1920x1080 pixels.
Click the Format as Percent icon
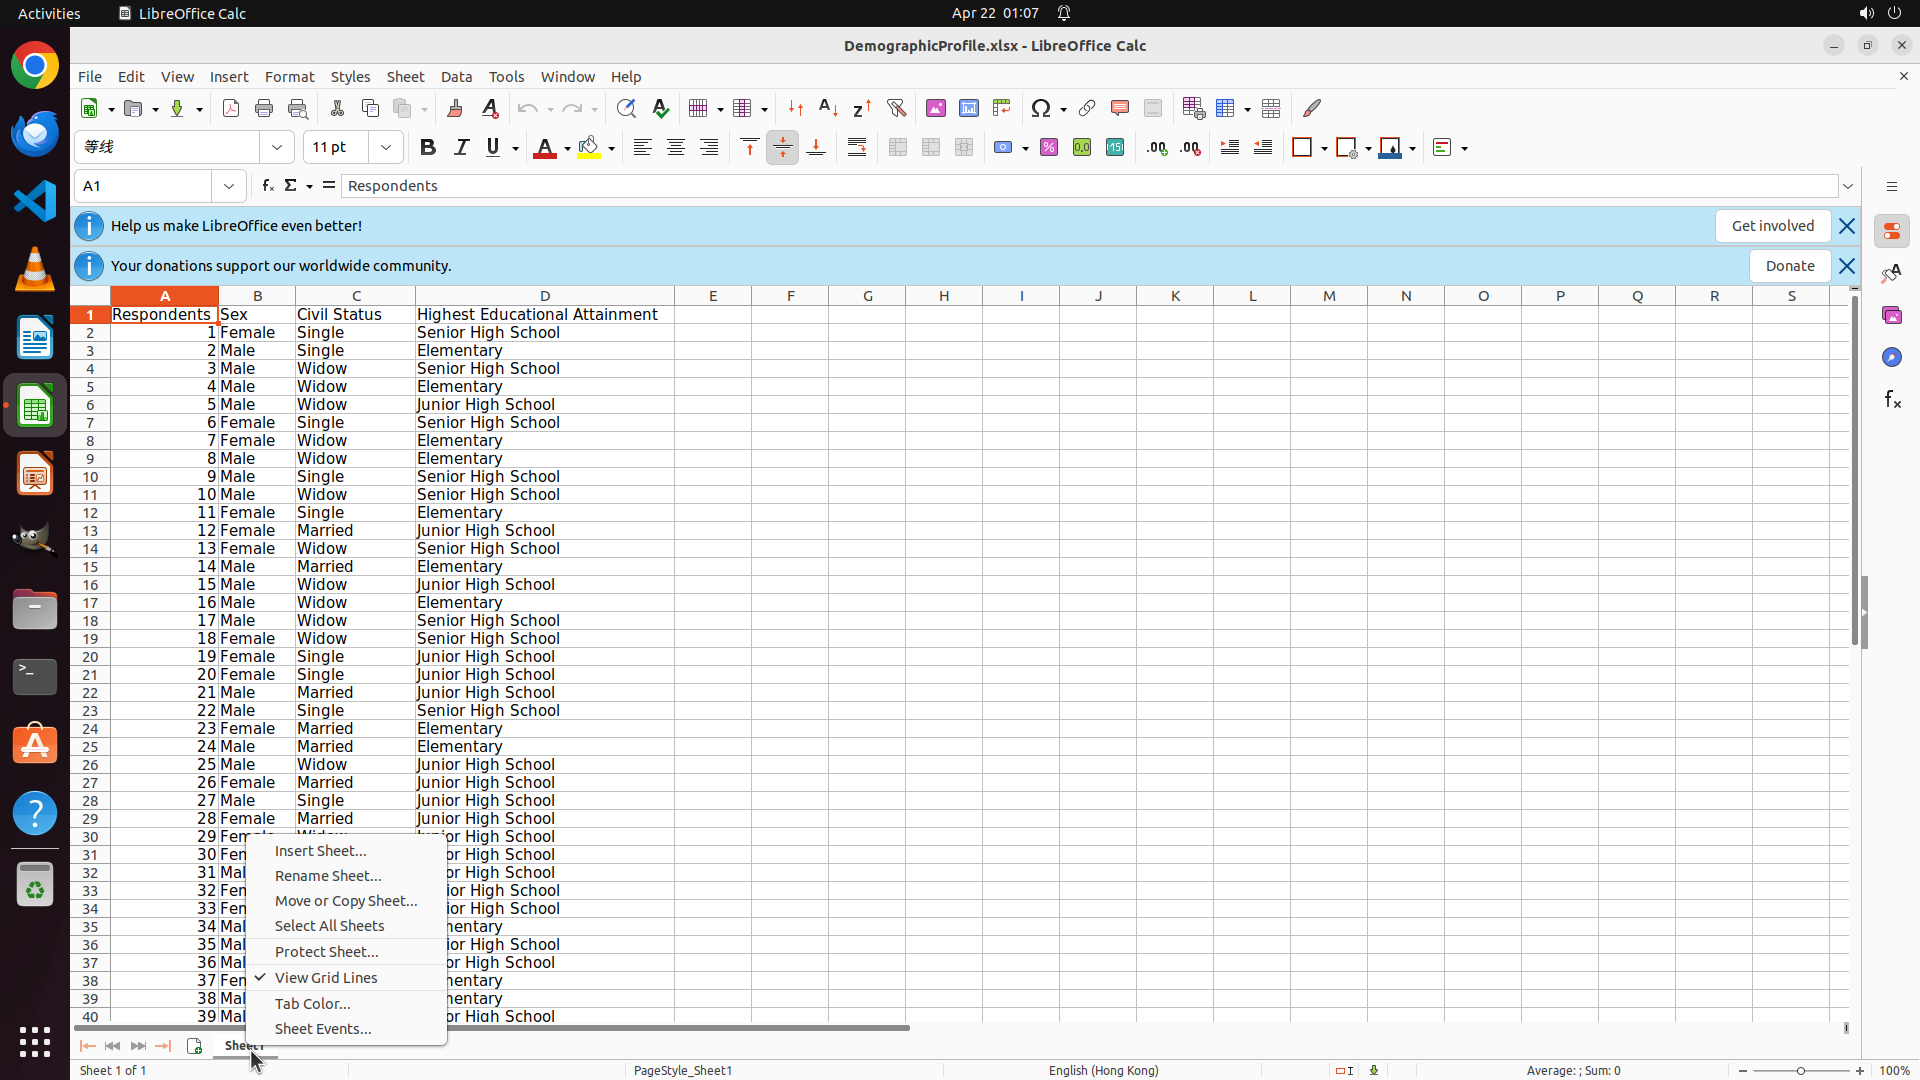point(1048,148)
